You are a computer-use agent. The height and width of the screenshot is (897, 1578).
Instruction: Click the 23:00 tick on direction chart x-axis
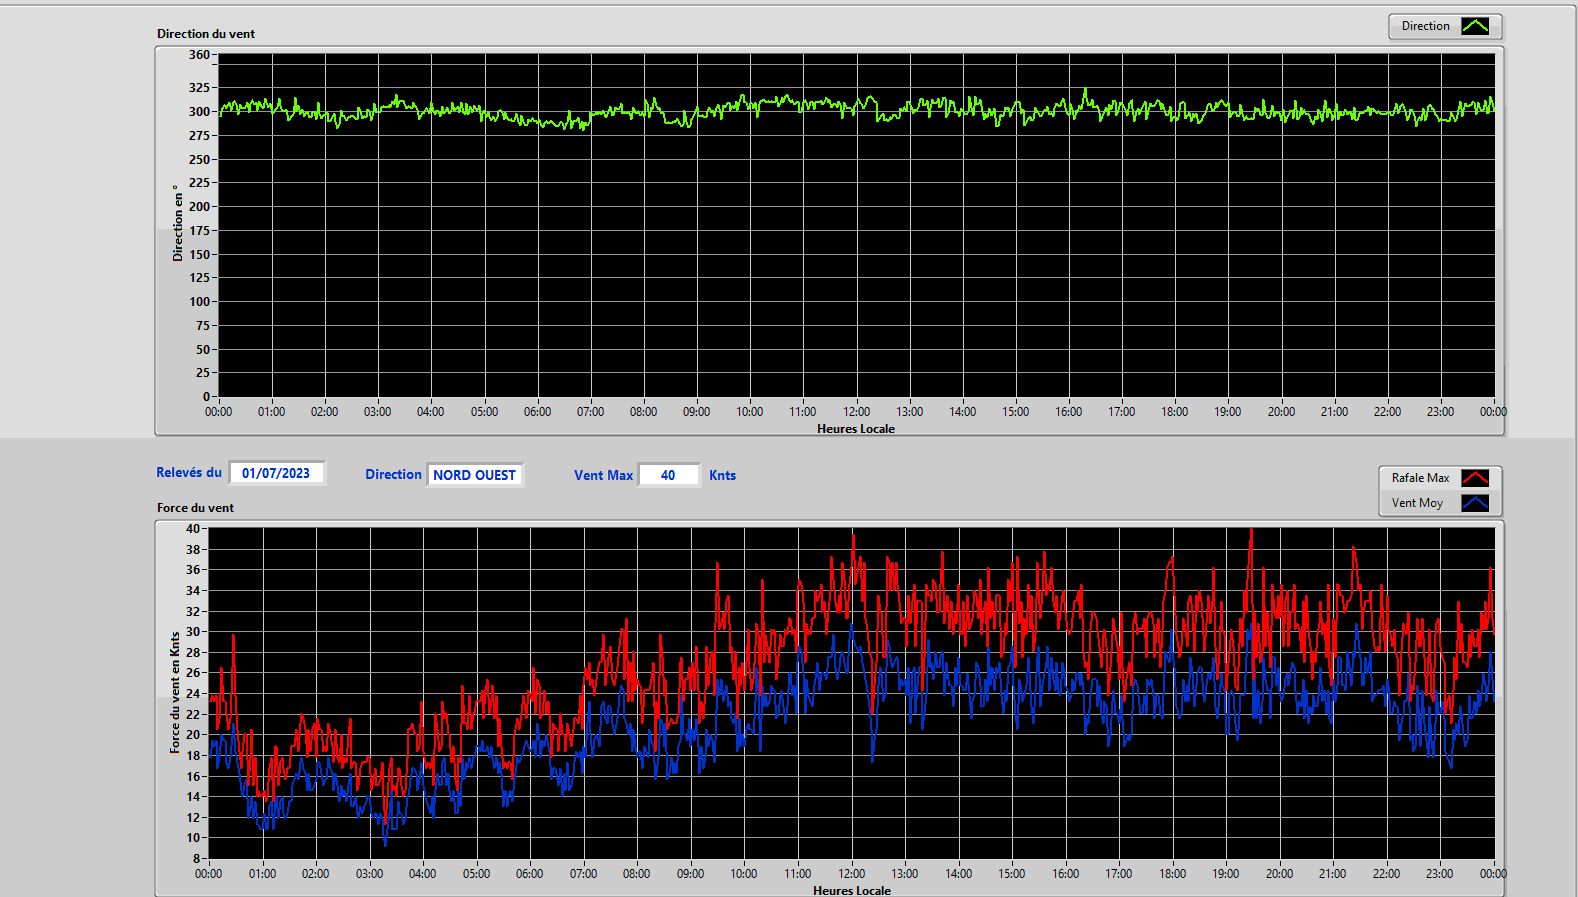coord(1440,412)
